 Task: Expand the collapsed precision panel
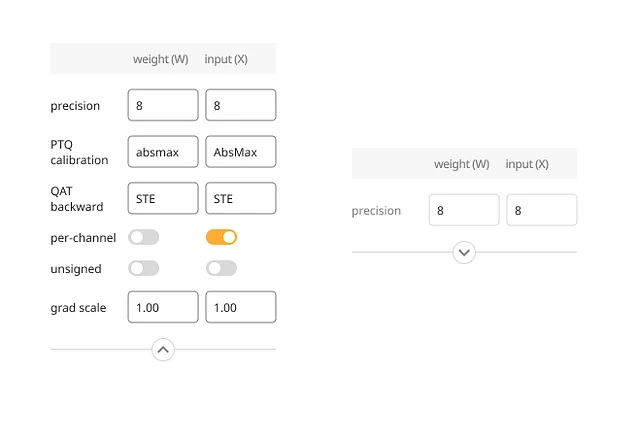[464, 252]
